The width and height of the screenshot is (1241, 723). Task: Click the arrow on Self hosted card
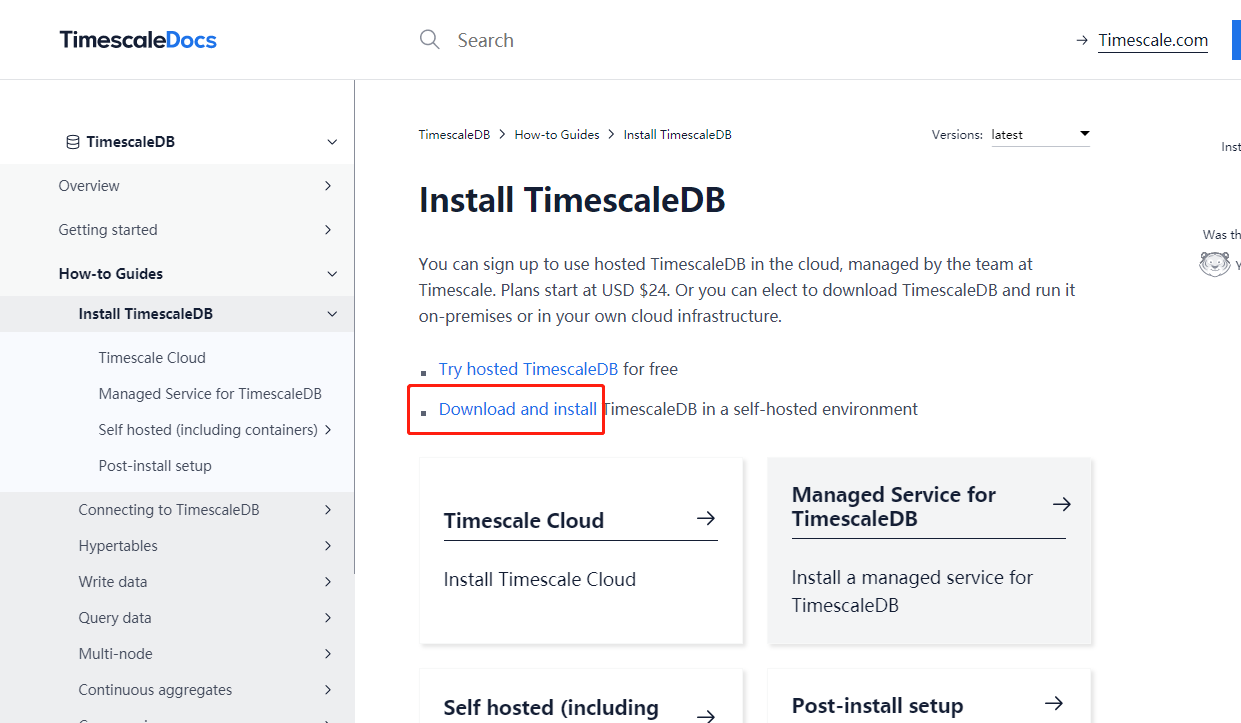click(x=706, y=716)
